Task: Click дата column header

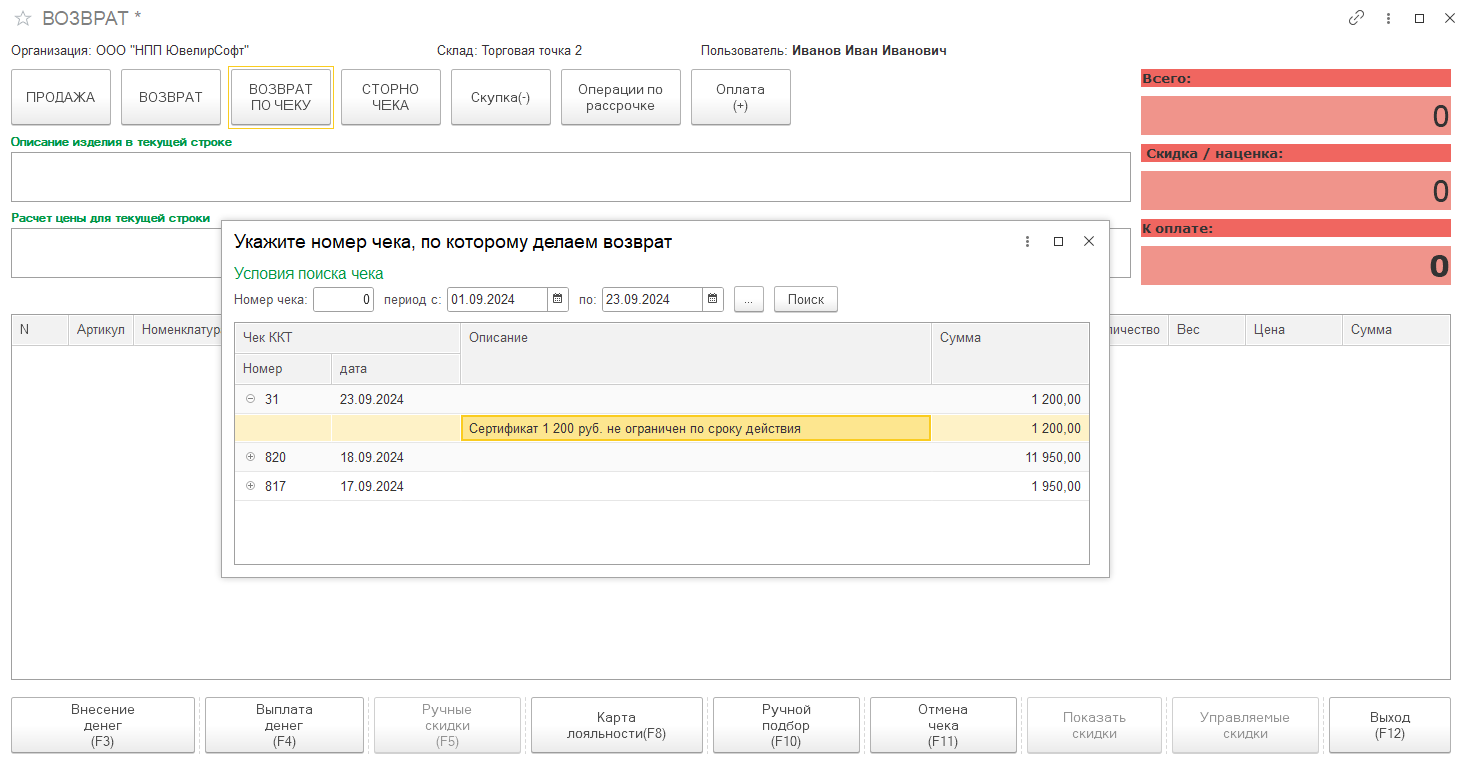Action: tap(396, 369)
